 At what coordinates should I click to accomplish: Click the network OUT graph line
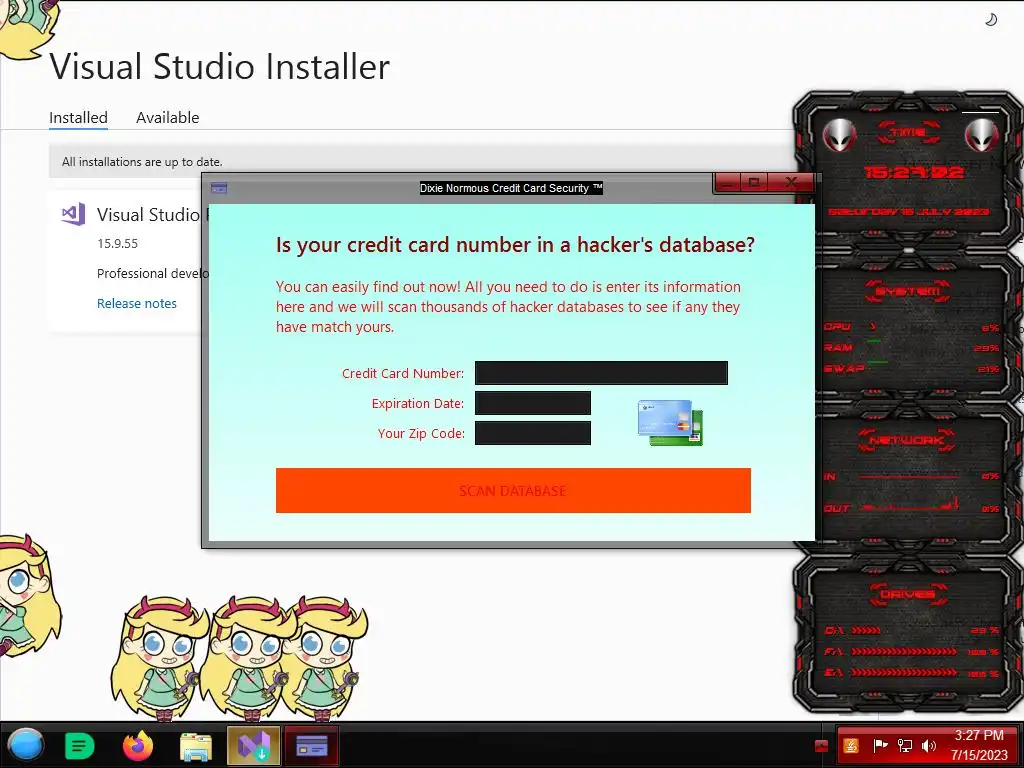pos(909,506)
